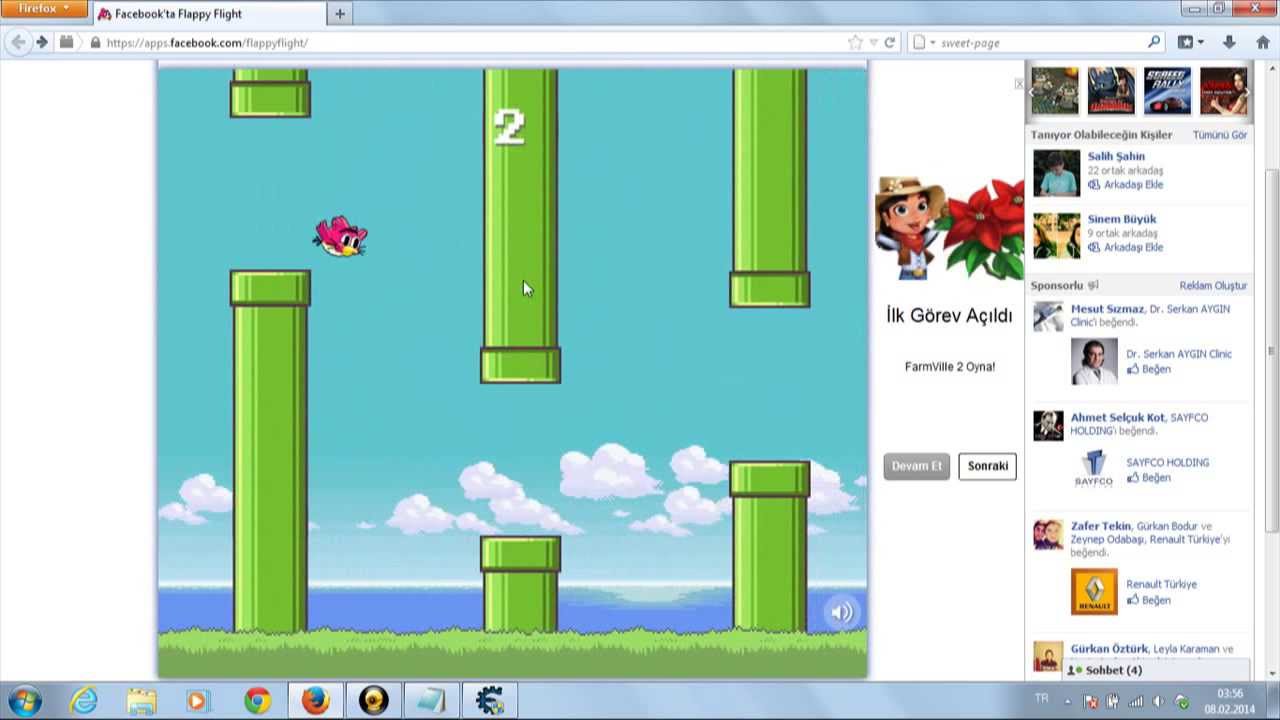Click the Sonraki button
1280x720 pixels.
[988, 466]
